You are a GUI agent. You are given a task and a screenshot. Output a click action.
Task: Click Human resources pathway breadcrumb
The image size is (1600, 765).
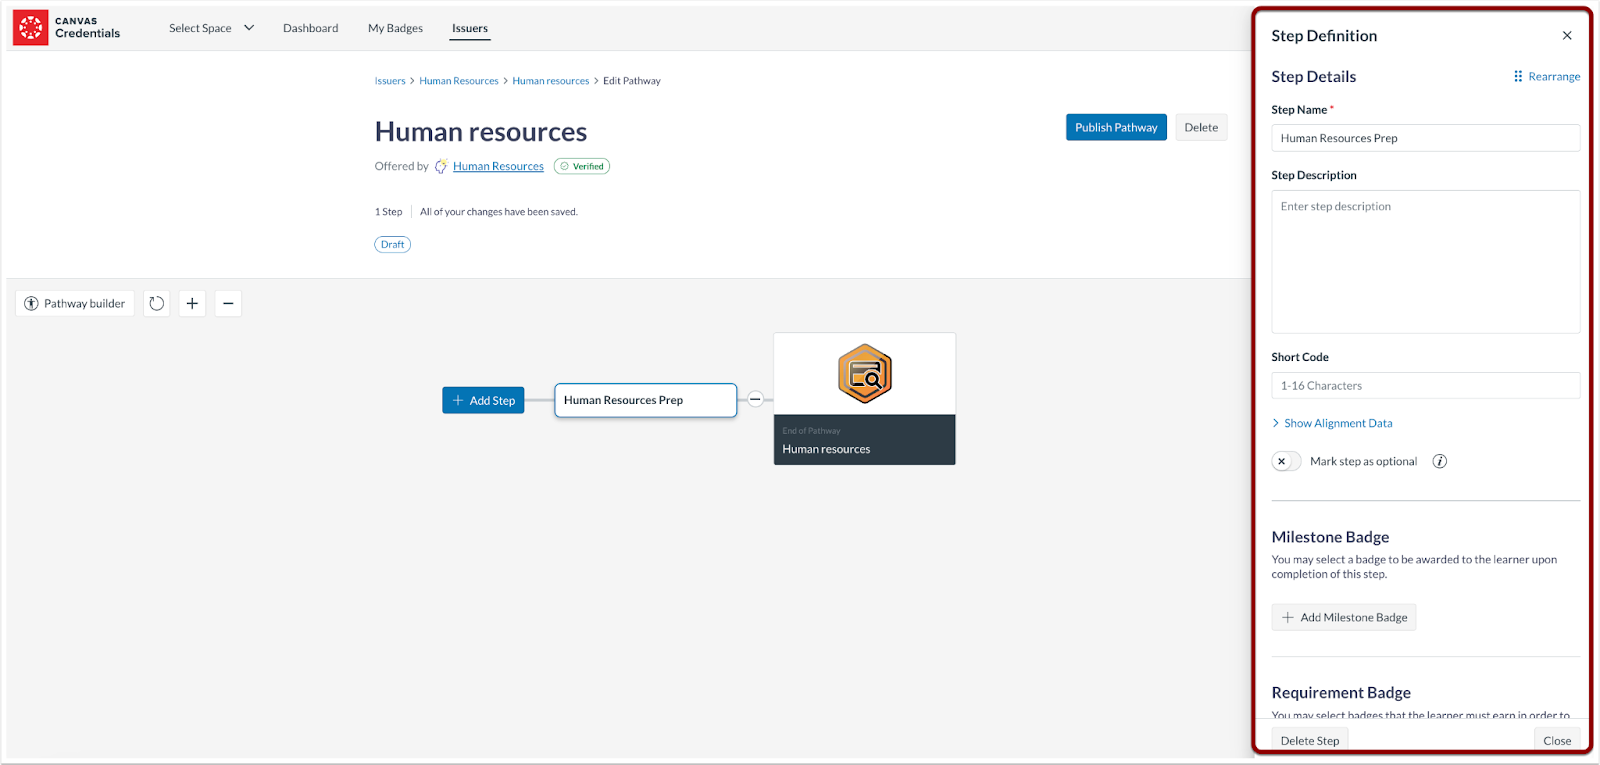tap(551, 81)
